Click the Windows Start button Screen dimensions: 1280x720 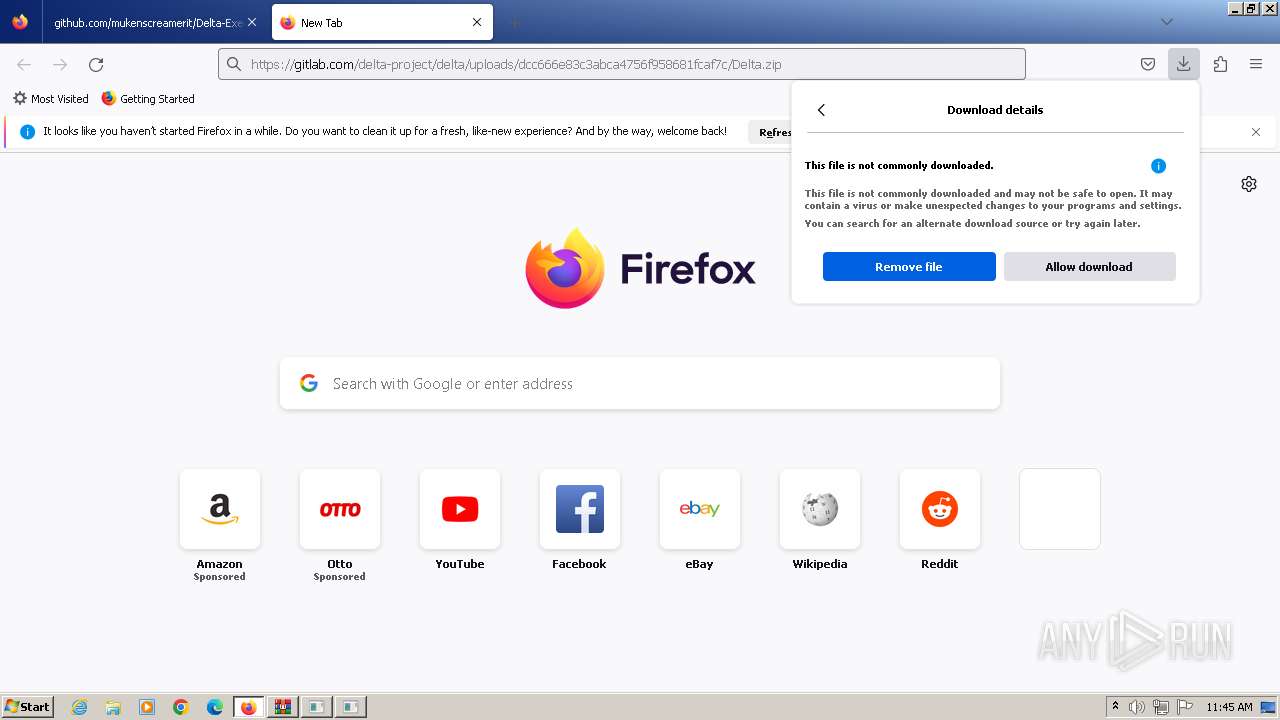(27, 707)
